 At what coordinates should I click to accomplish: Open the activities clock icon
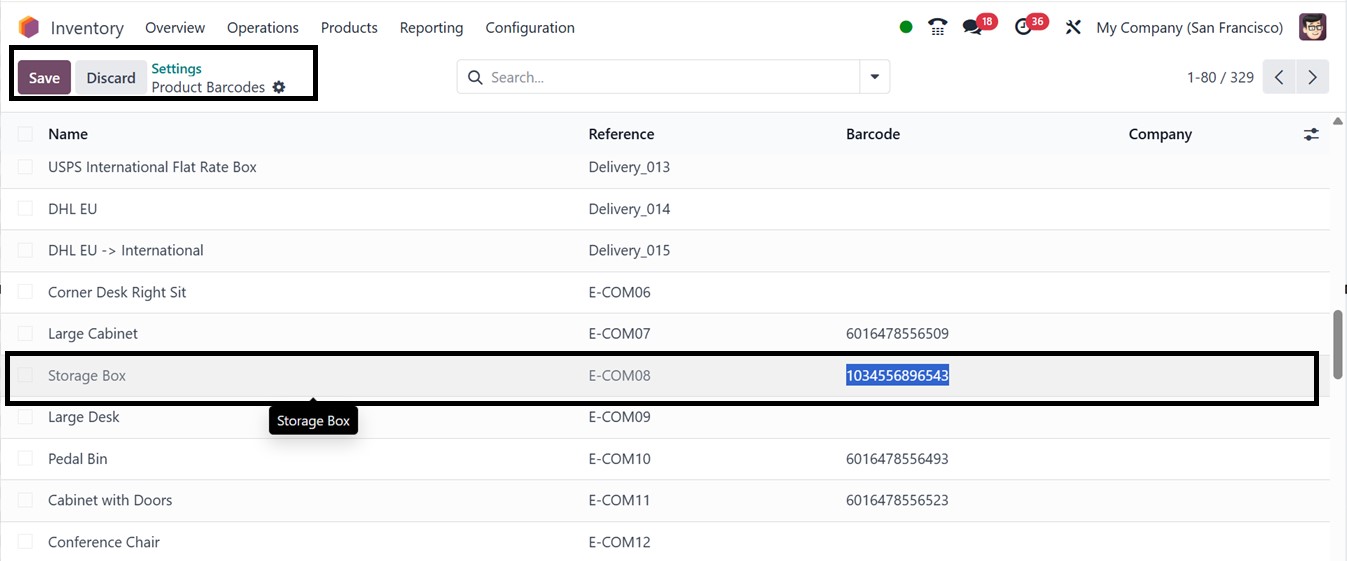click(x=1023, y=27)
